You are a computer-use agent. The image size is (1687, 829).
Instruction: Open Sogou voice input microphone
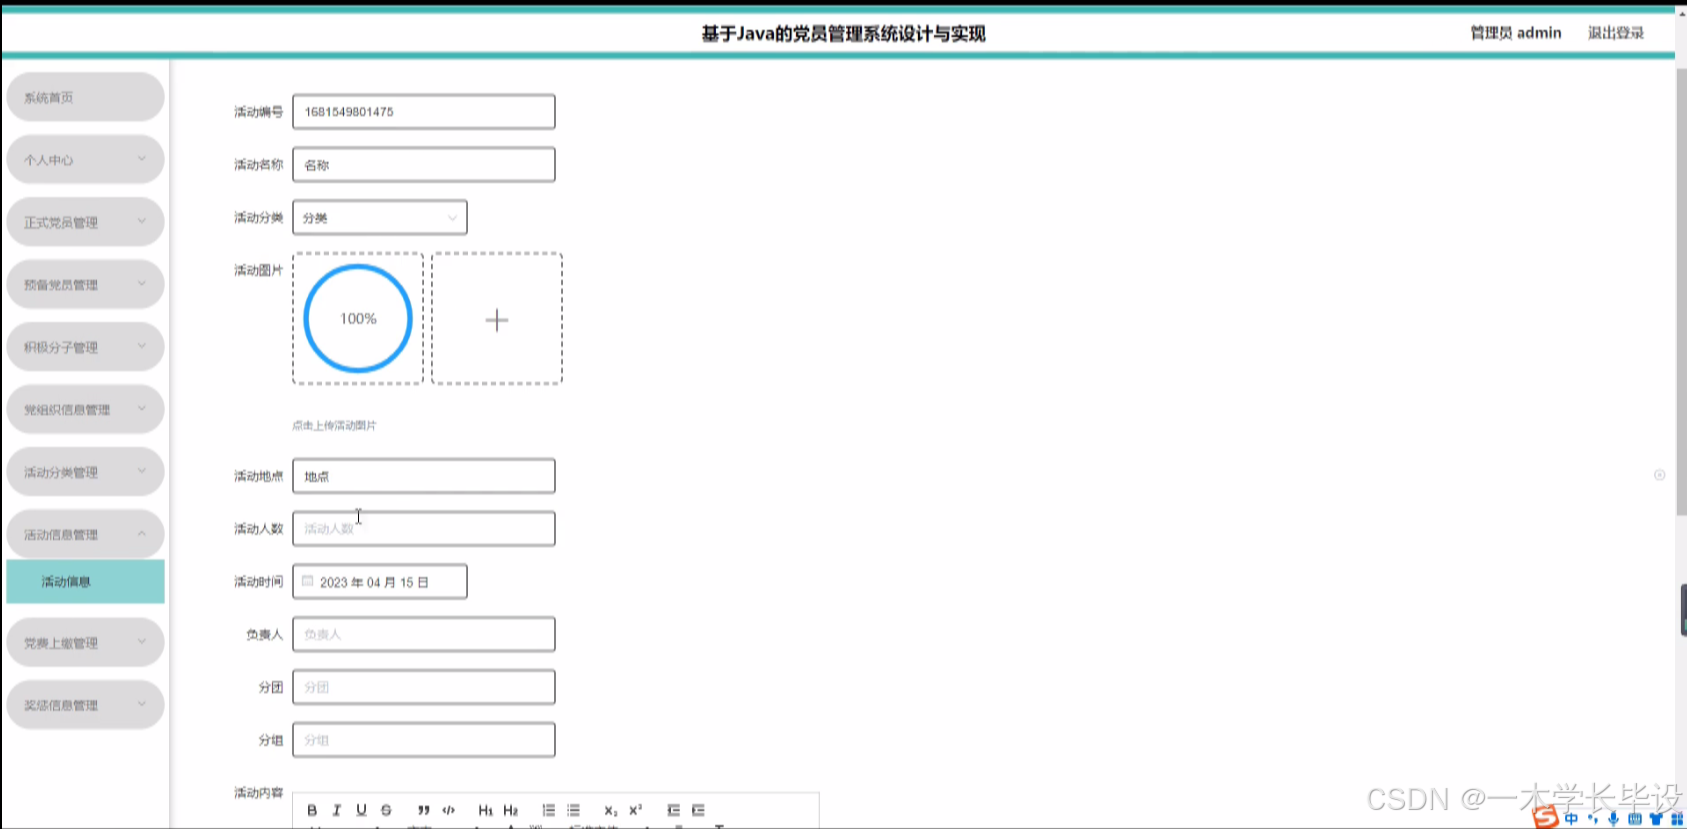1613,819
